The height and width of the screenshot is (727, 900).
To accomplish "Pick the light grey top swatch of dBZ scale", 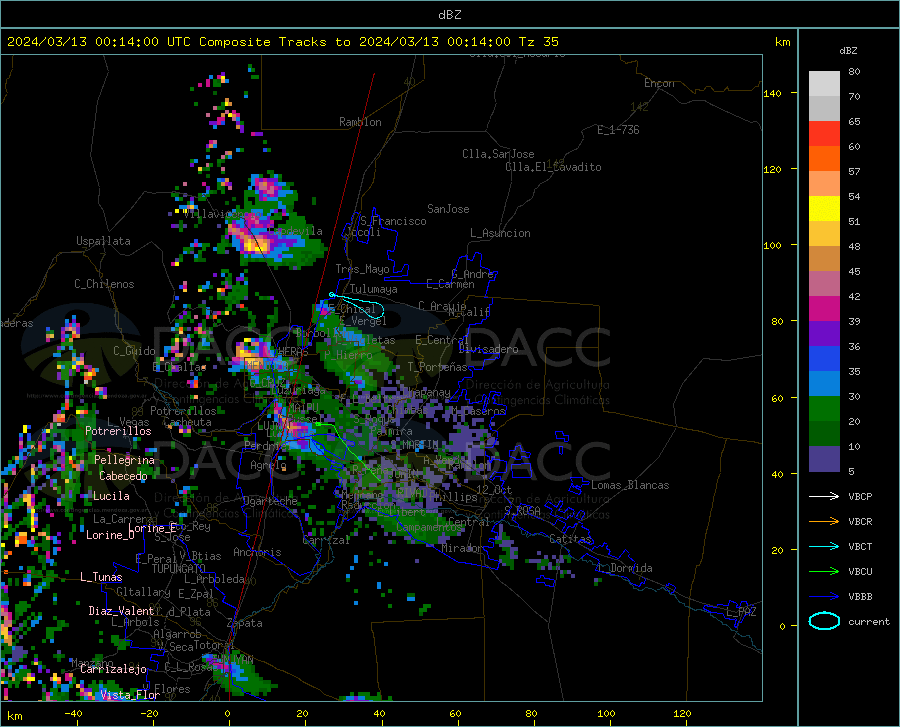I will (824, 84).
